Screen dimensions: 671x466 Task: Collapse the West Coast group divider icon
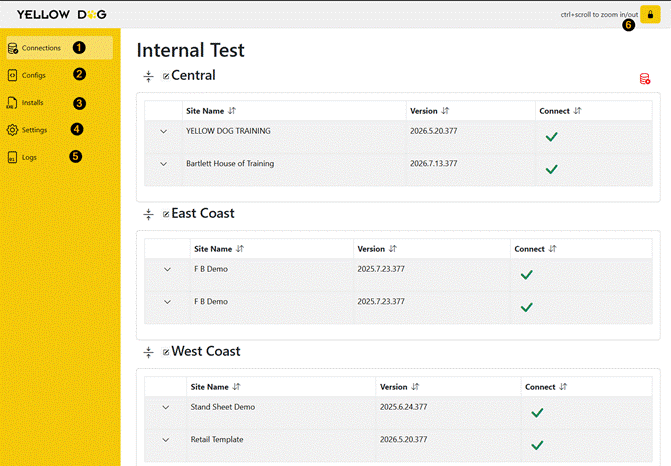click(x=148, y=352)
